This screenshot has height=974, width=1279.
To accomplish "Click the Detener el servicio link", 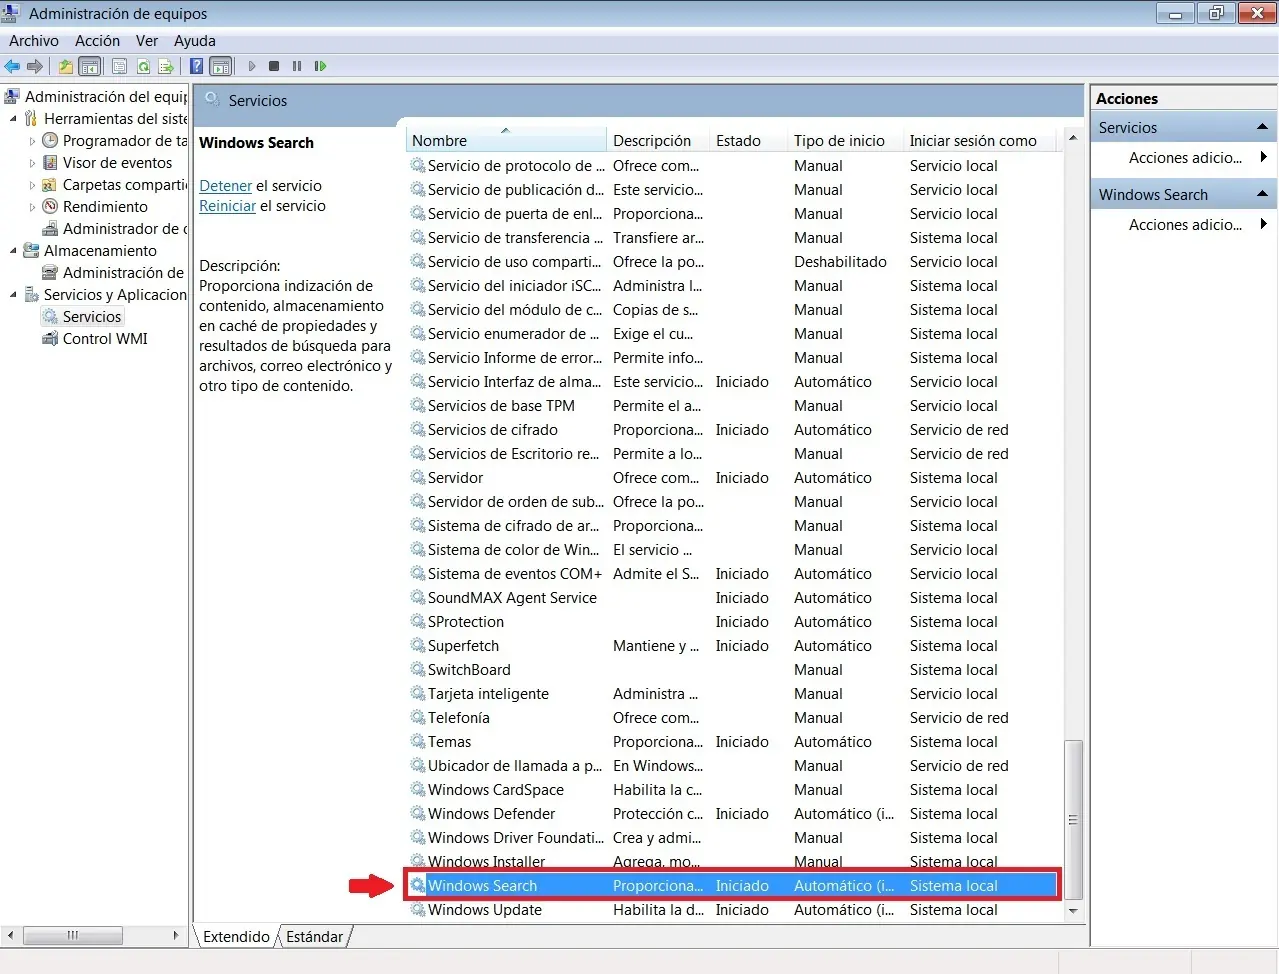I will coord(226,186).
